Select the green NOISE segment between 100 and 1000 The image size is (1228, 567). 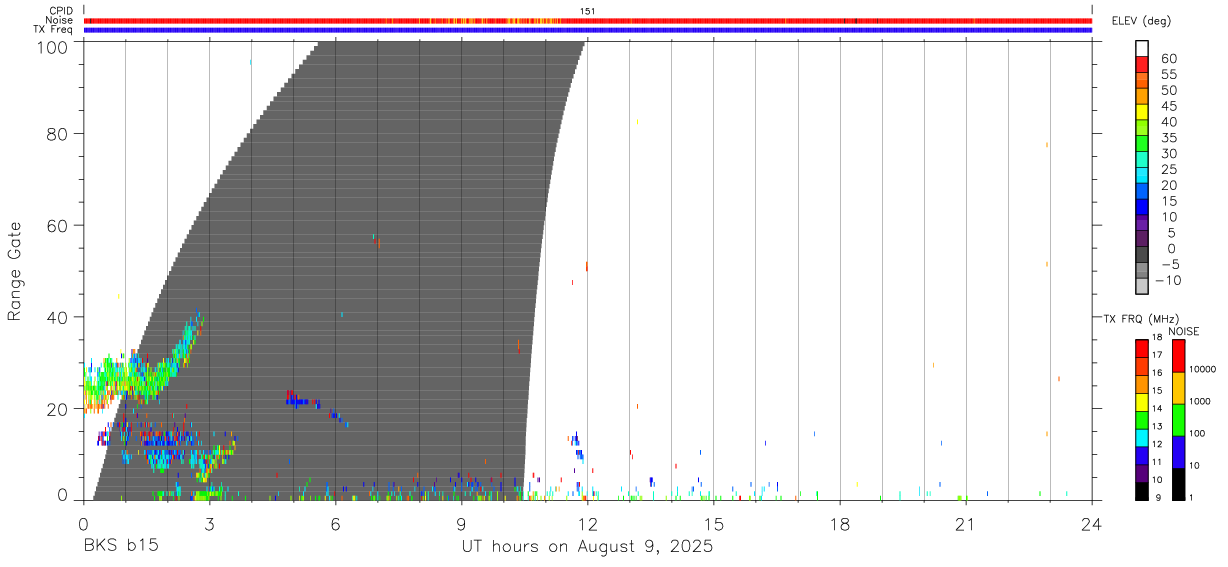click(1178, 420)
